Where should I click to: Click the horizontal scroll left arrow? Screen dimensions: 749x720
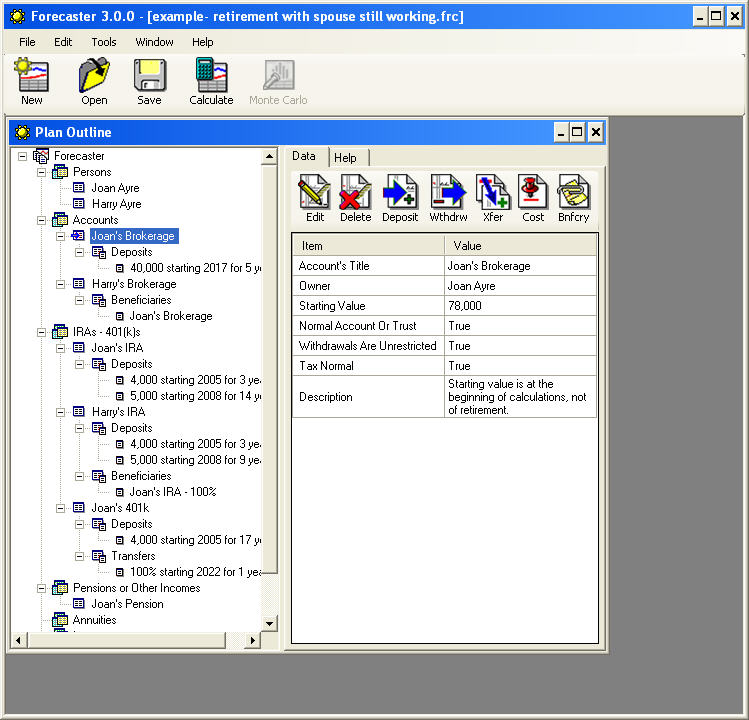pyautogui.click(x=19, y=640)
